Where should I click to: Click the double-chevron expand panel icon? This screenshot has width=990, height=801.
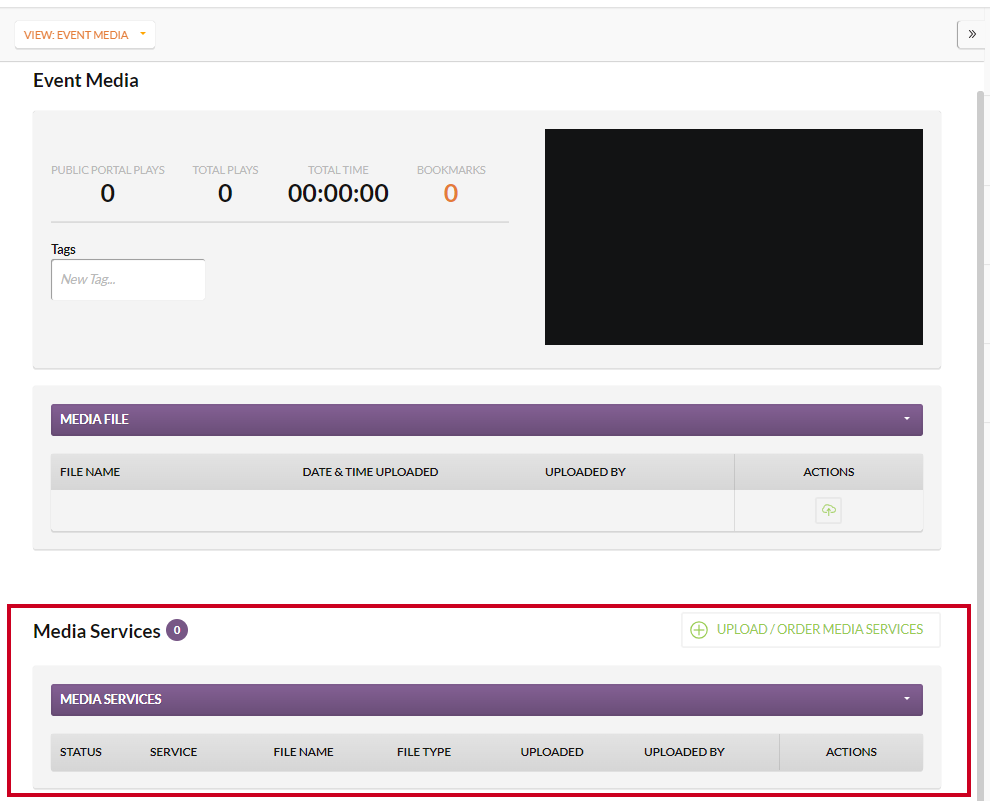tap(972, 34)
